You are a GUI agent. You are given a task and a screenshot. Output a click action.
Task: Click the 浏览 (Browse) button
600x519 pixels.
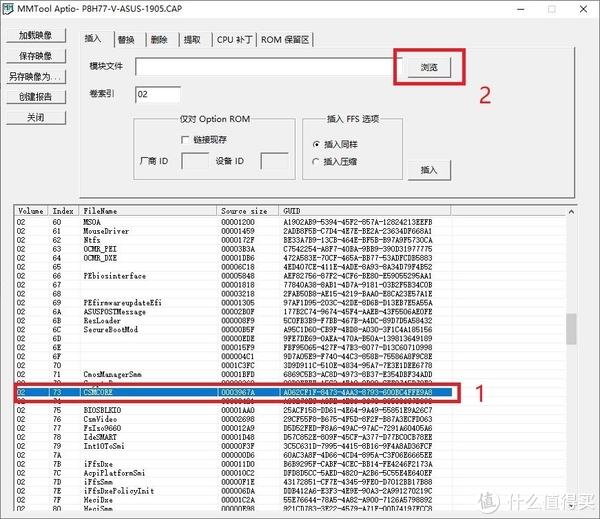point(429,68)
